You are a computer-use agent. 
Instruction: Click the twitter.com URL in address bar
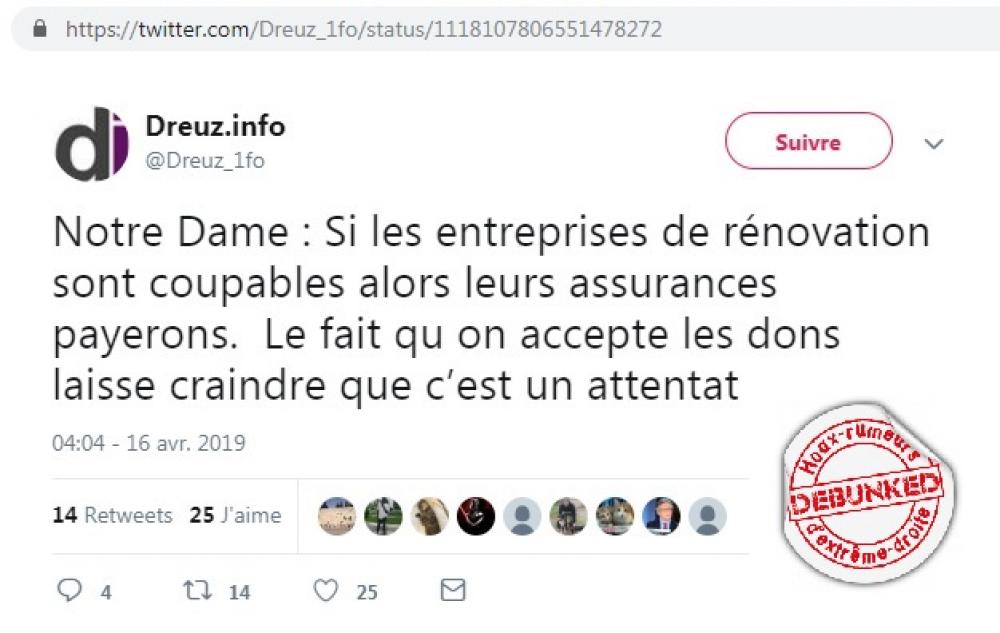click(x=364, y=29)
